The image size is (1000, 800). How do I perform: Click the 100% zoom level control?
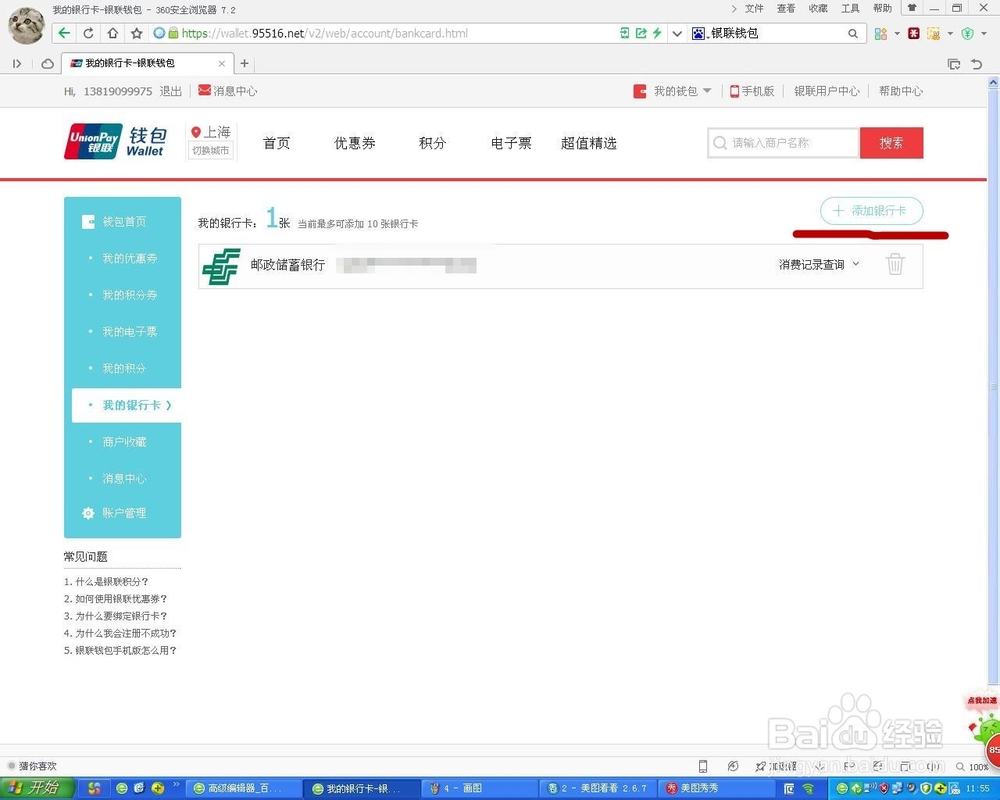[972, 766]
